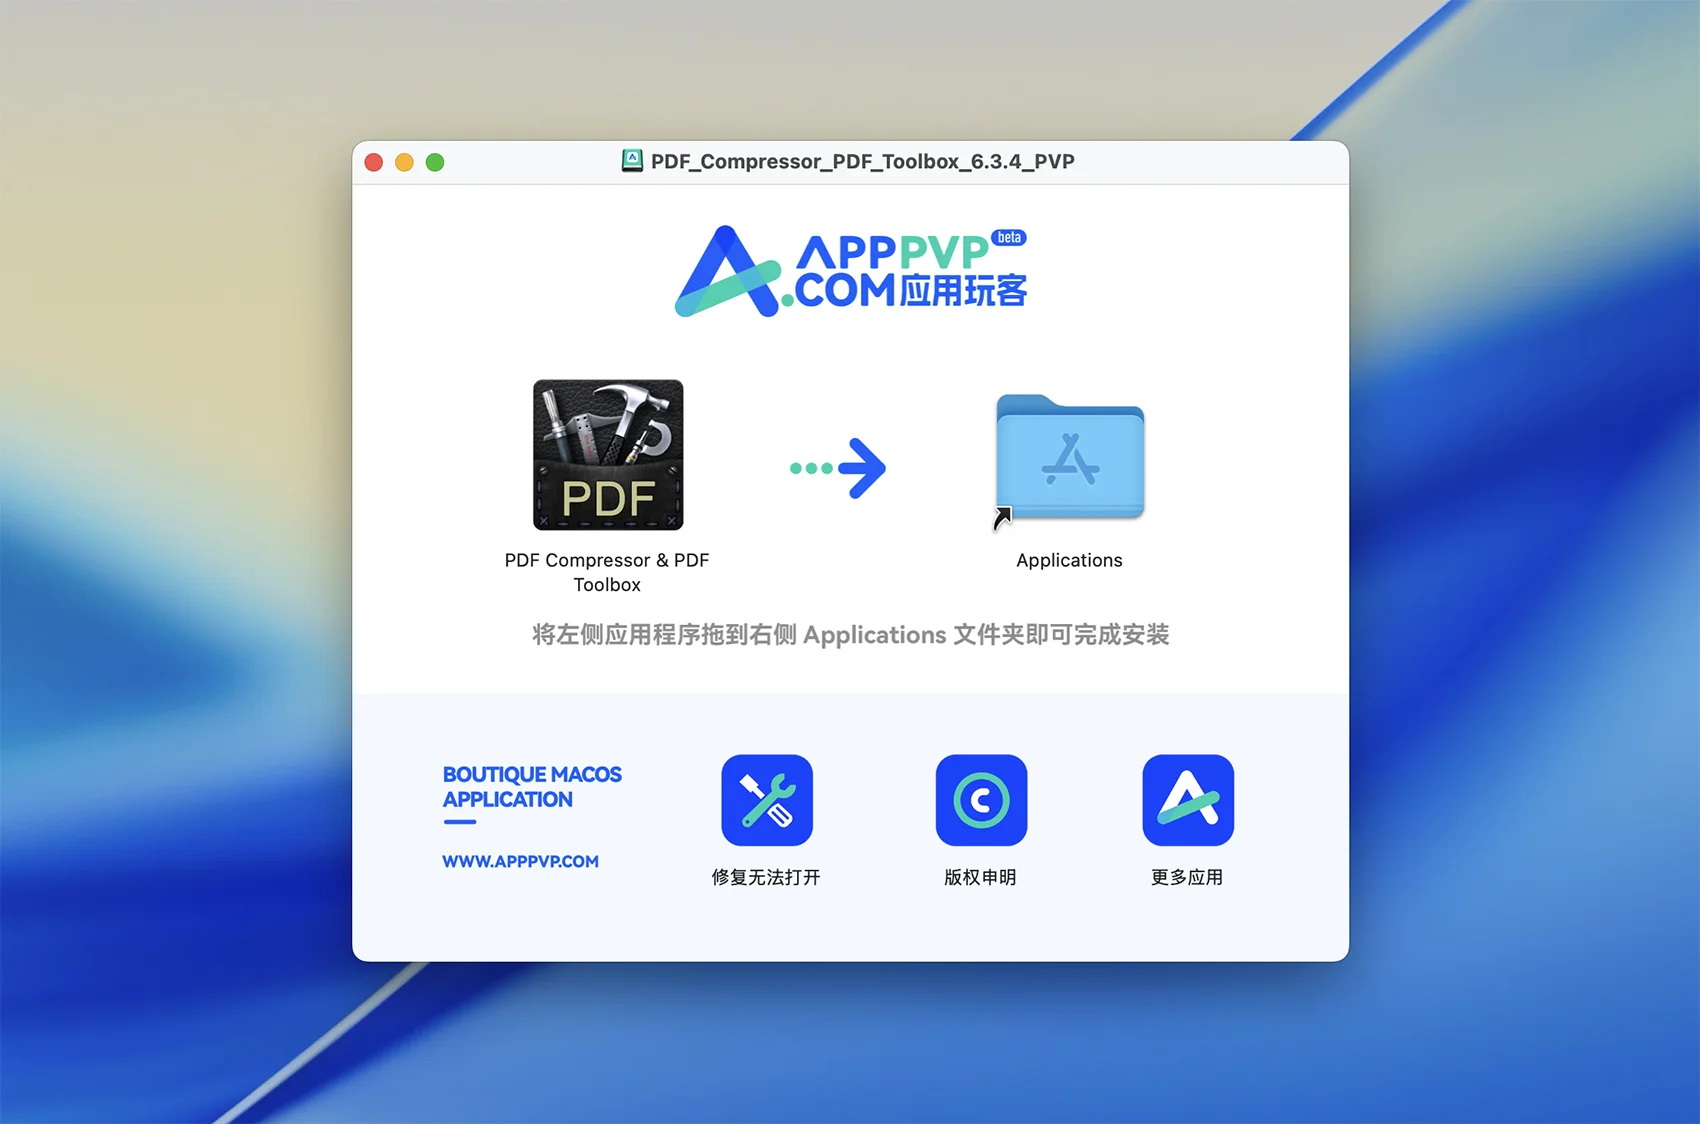1700x1124 pixels.
Task: Click the gray drag-to-Applications instruction text
Action: (x=850, y=635)
